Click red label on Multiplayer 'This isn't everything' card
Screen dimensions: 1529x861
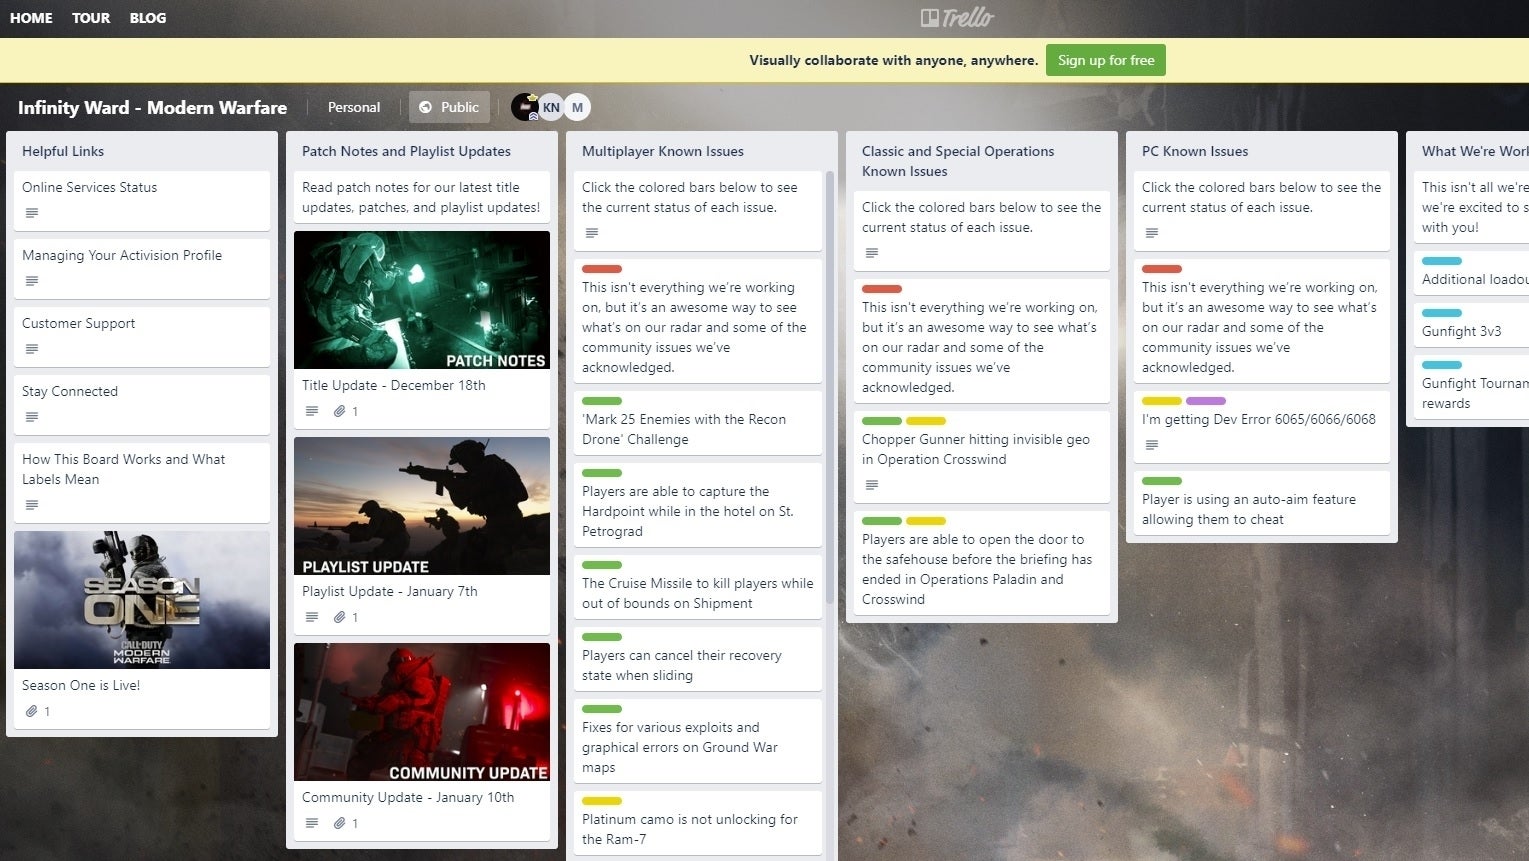602,269
